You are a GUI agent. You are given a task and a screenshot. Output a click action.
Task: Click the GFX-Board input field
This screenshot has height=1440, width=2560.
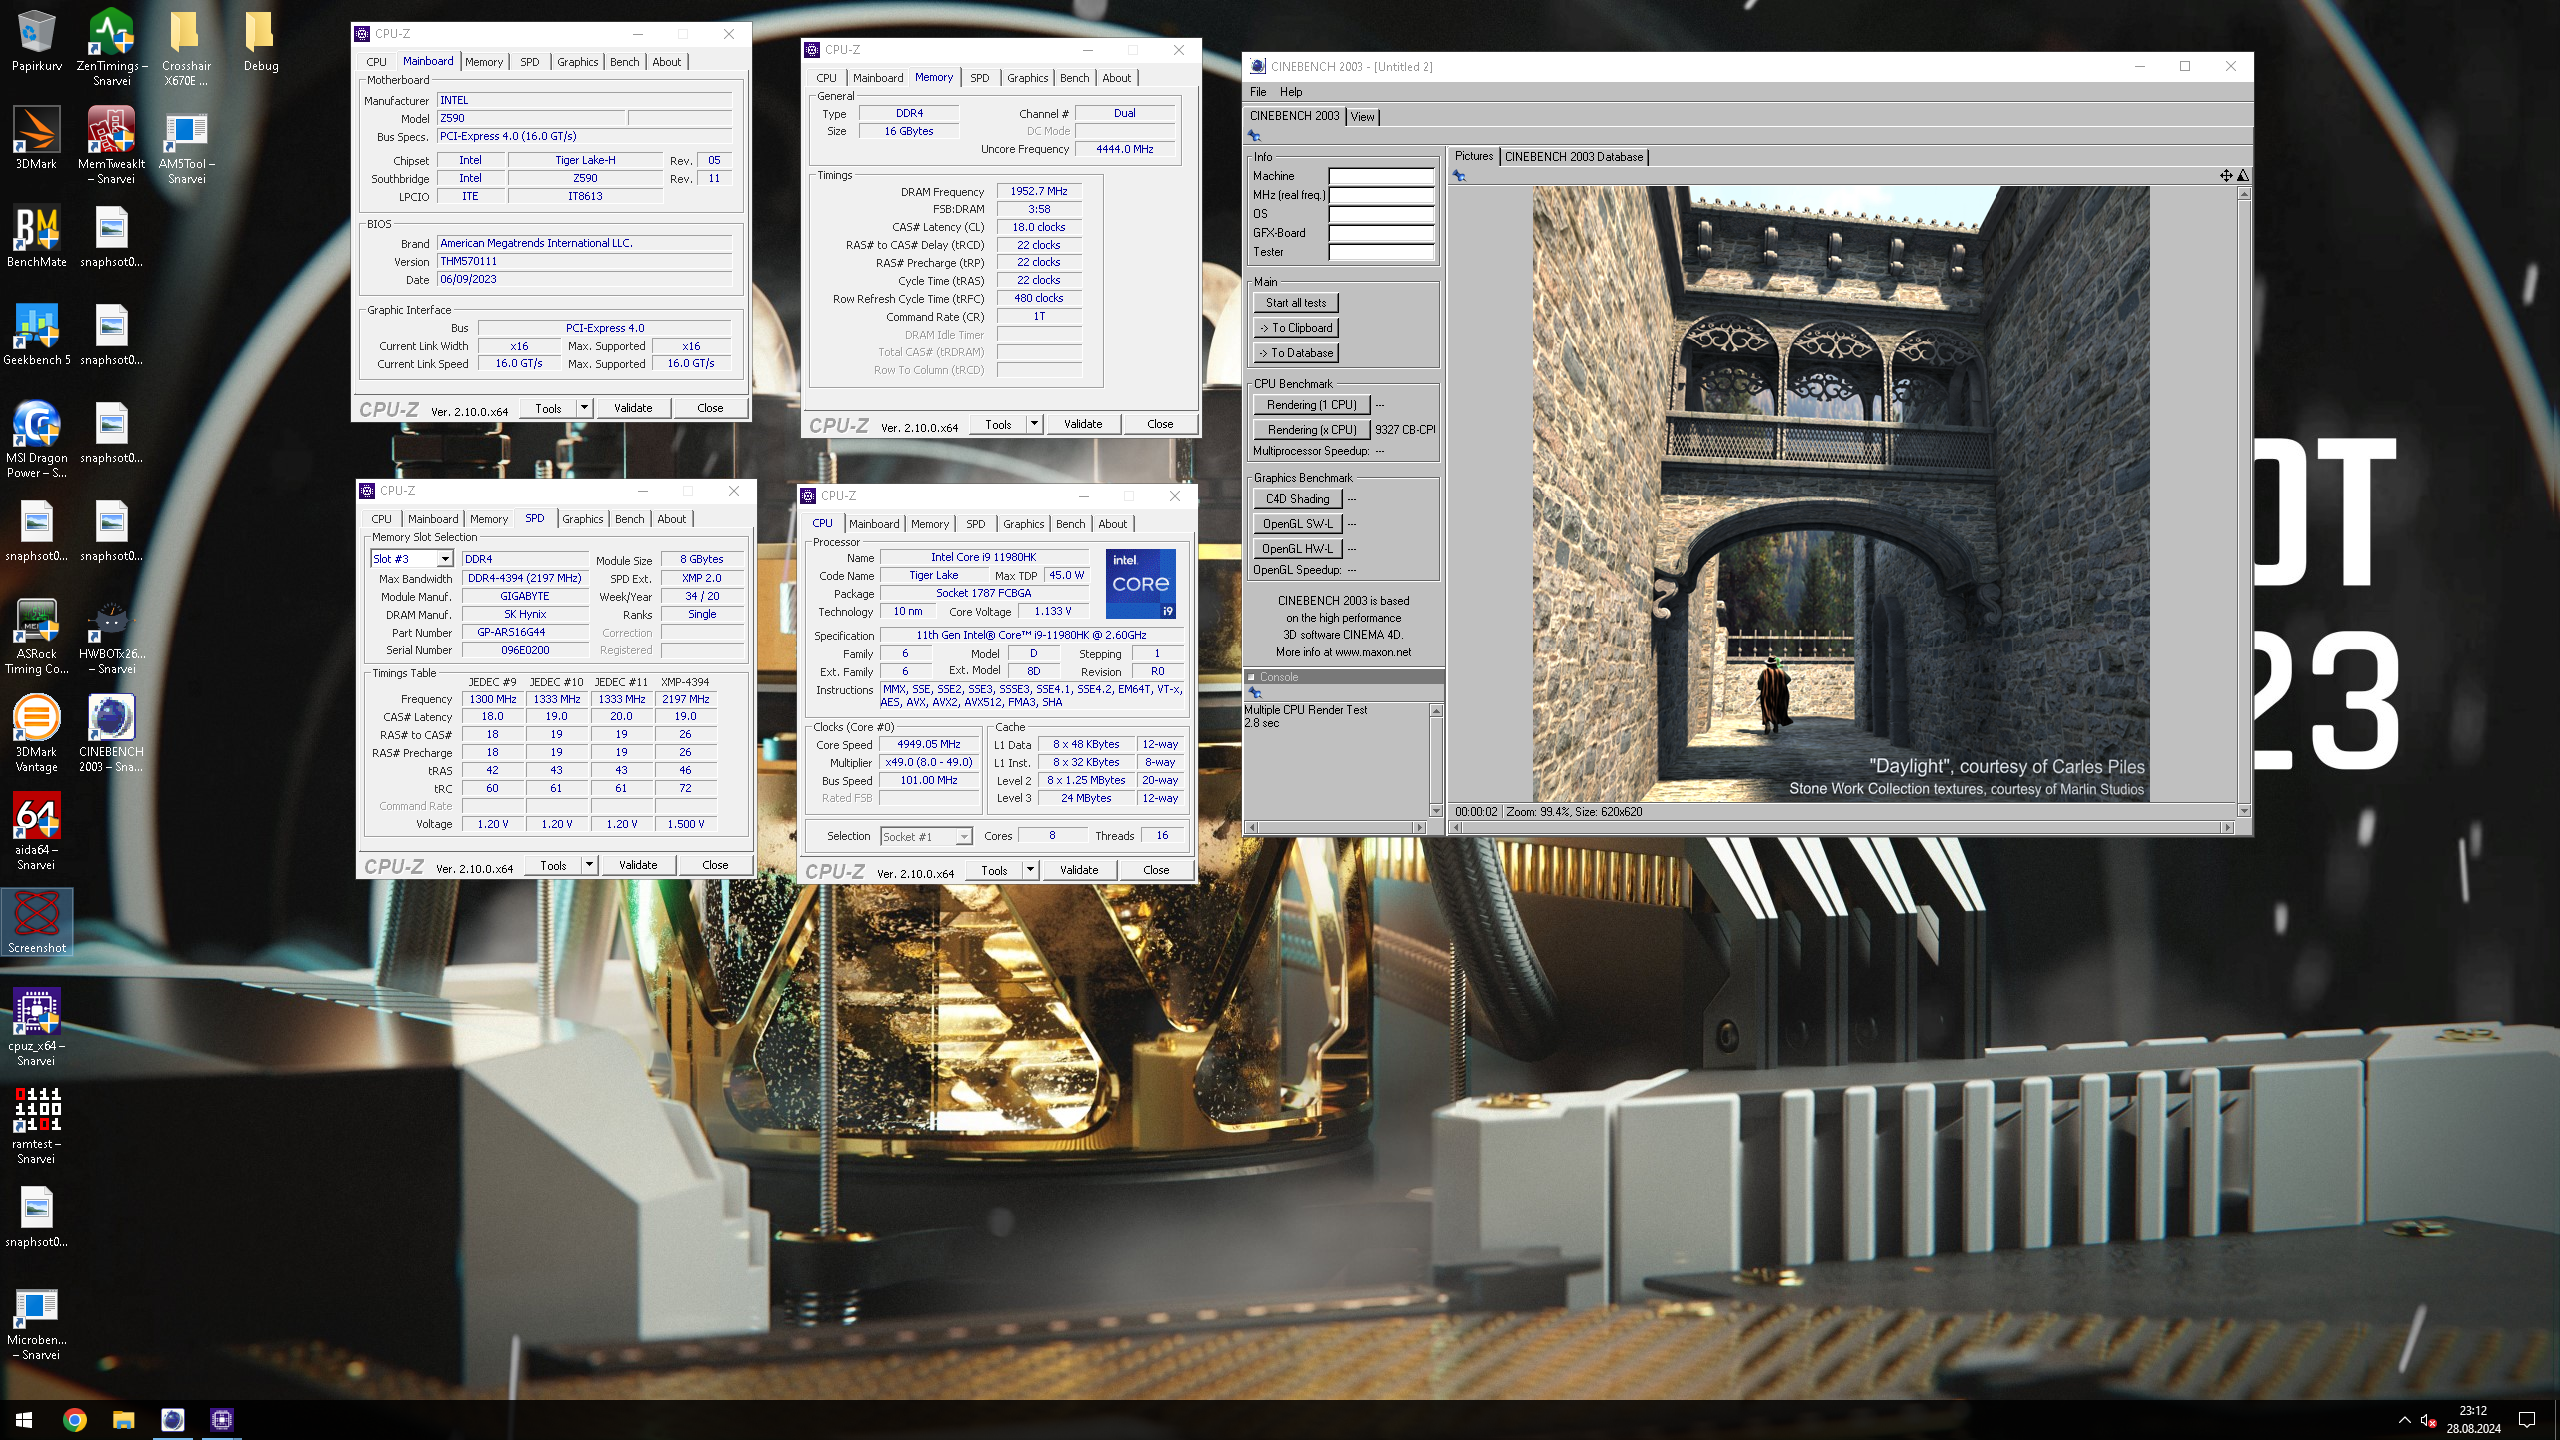click(x=1381, y=233)
